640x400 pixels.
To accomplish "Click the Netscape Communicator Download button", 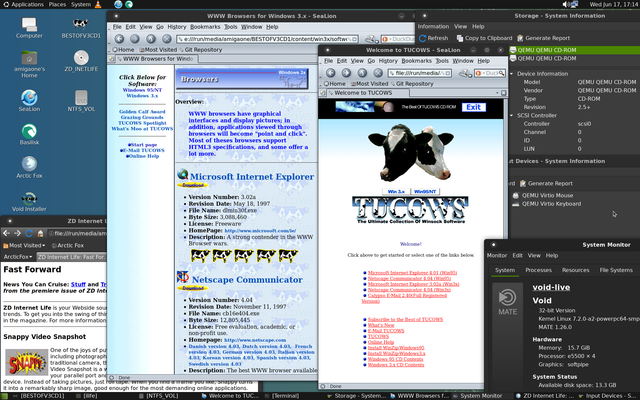I will pyautogui.click(x=193, y=288).
